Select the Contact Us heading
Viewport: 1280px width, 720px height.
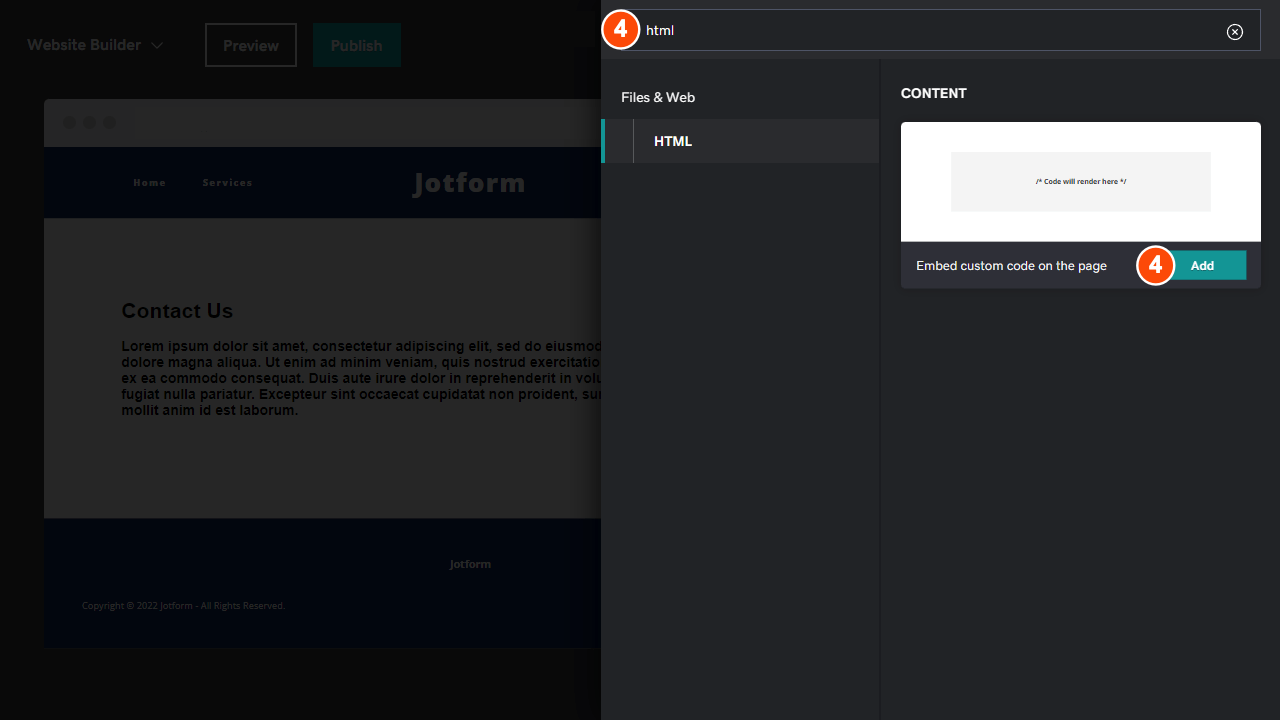177,311
